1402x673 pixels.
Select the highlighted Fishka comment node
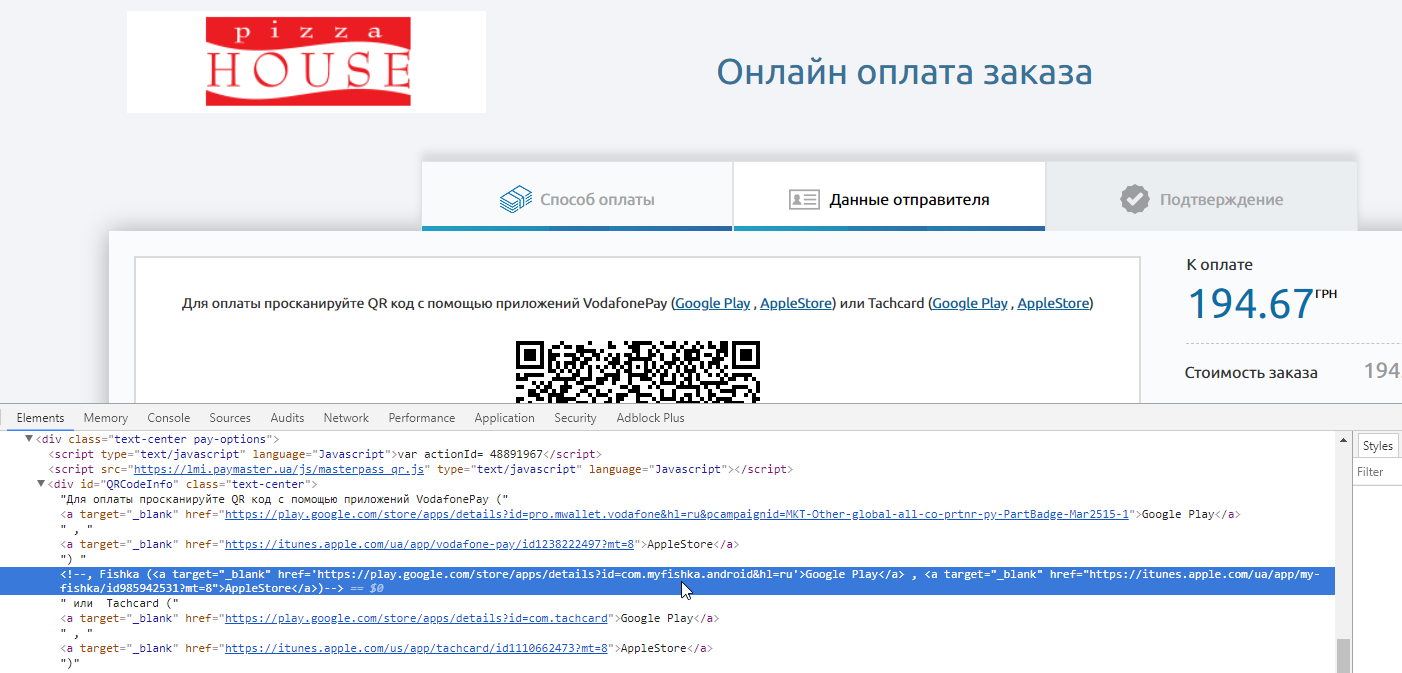click(667, 581)
